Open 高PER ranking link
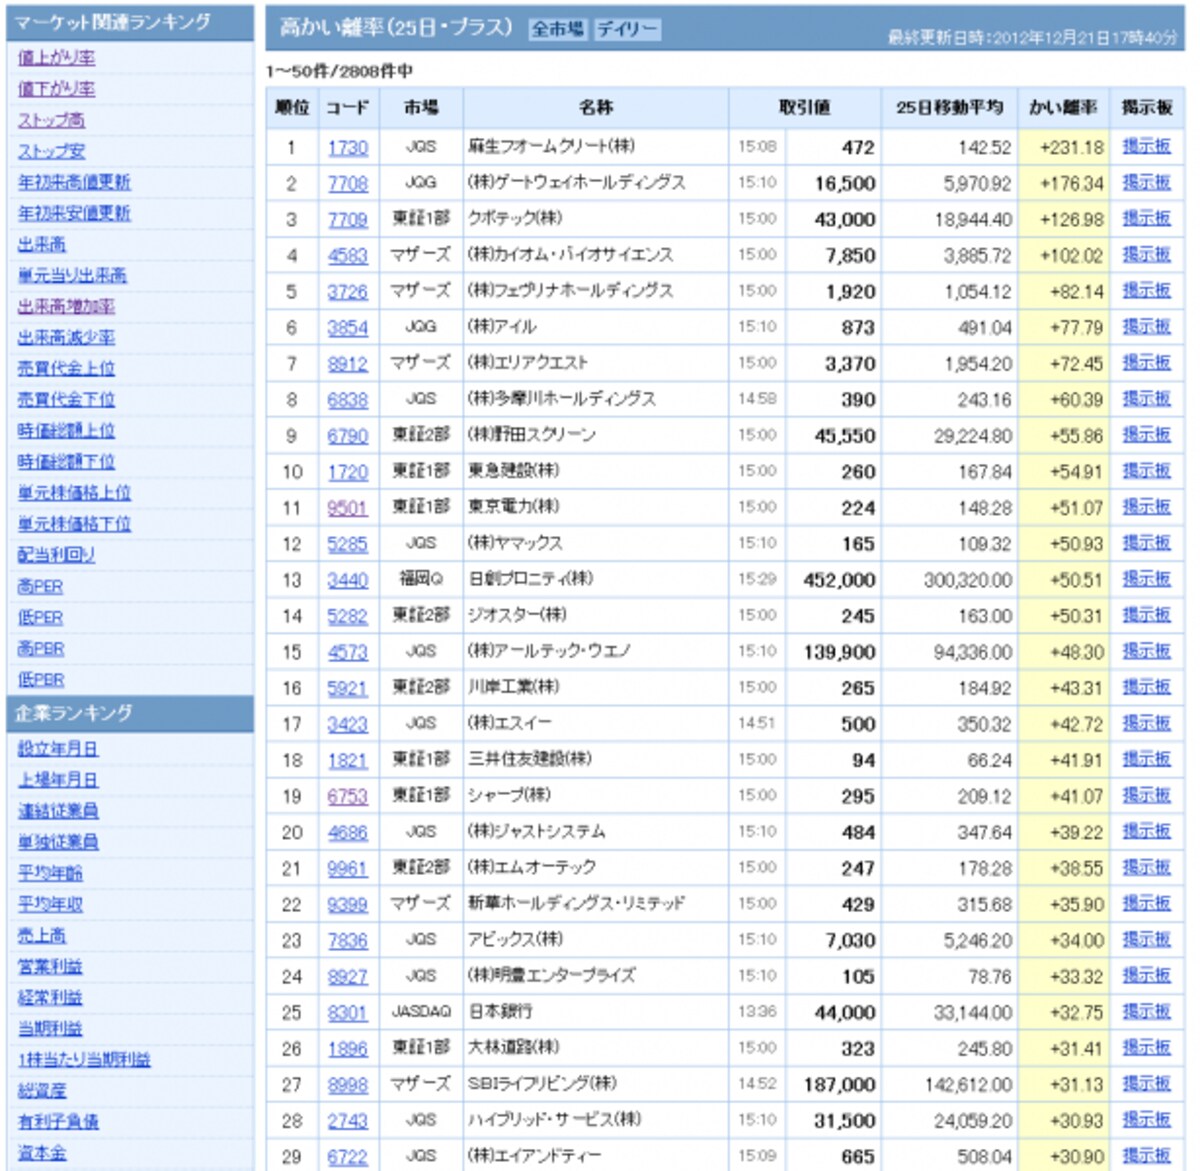Image resolution: width=1200 pixels, height=1171 pixels. (x=40, y=587)
